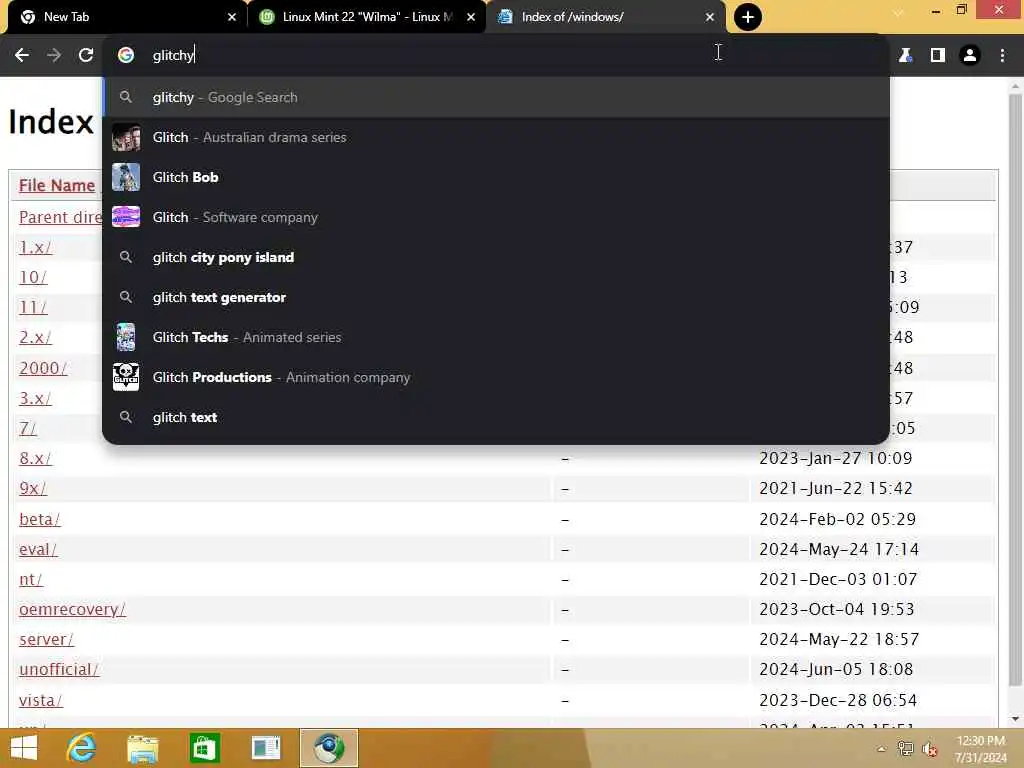Open the 2.x/ directory link

pyautogui.click(x=35, y=338)
